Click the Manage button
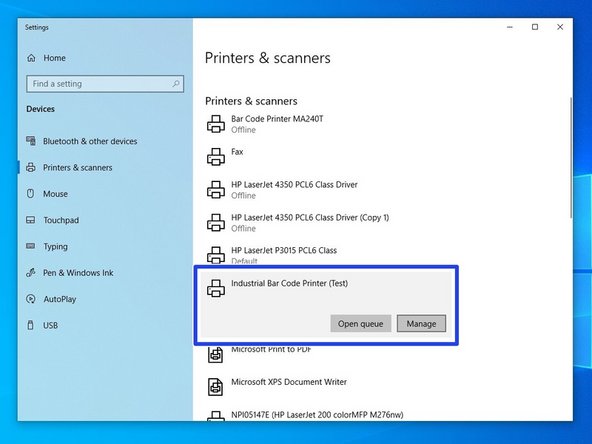 click(421, 324)
